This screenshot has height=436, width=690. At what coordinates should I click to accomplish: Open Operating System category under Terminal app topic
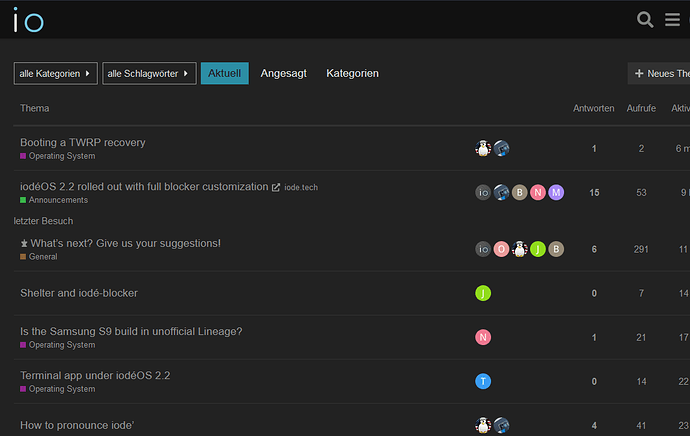click(x=58, y=389)
